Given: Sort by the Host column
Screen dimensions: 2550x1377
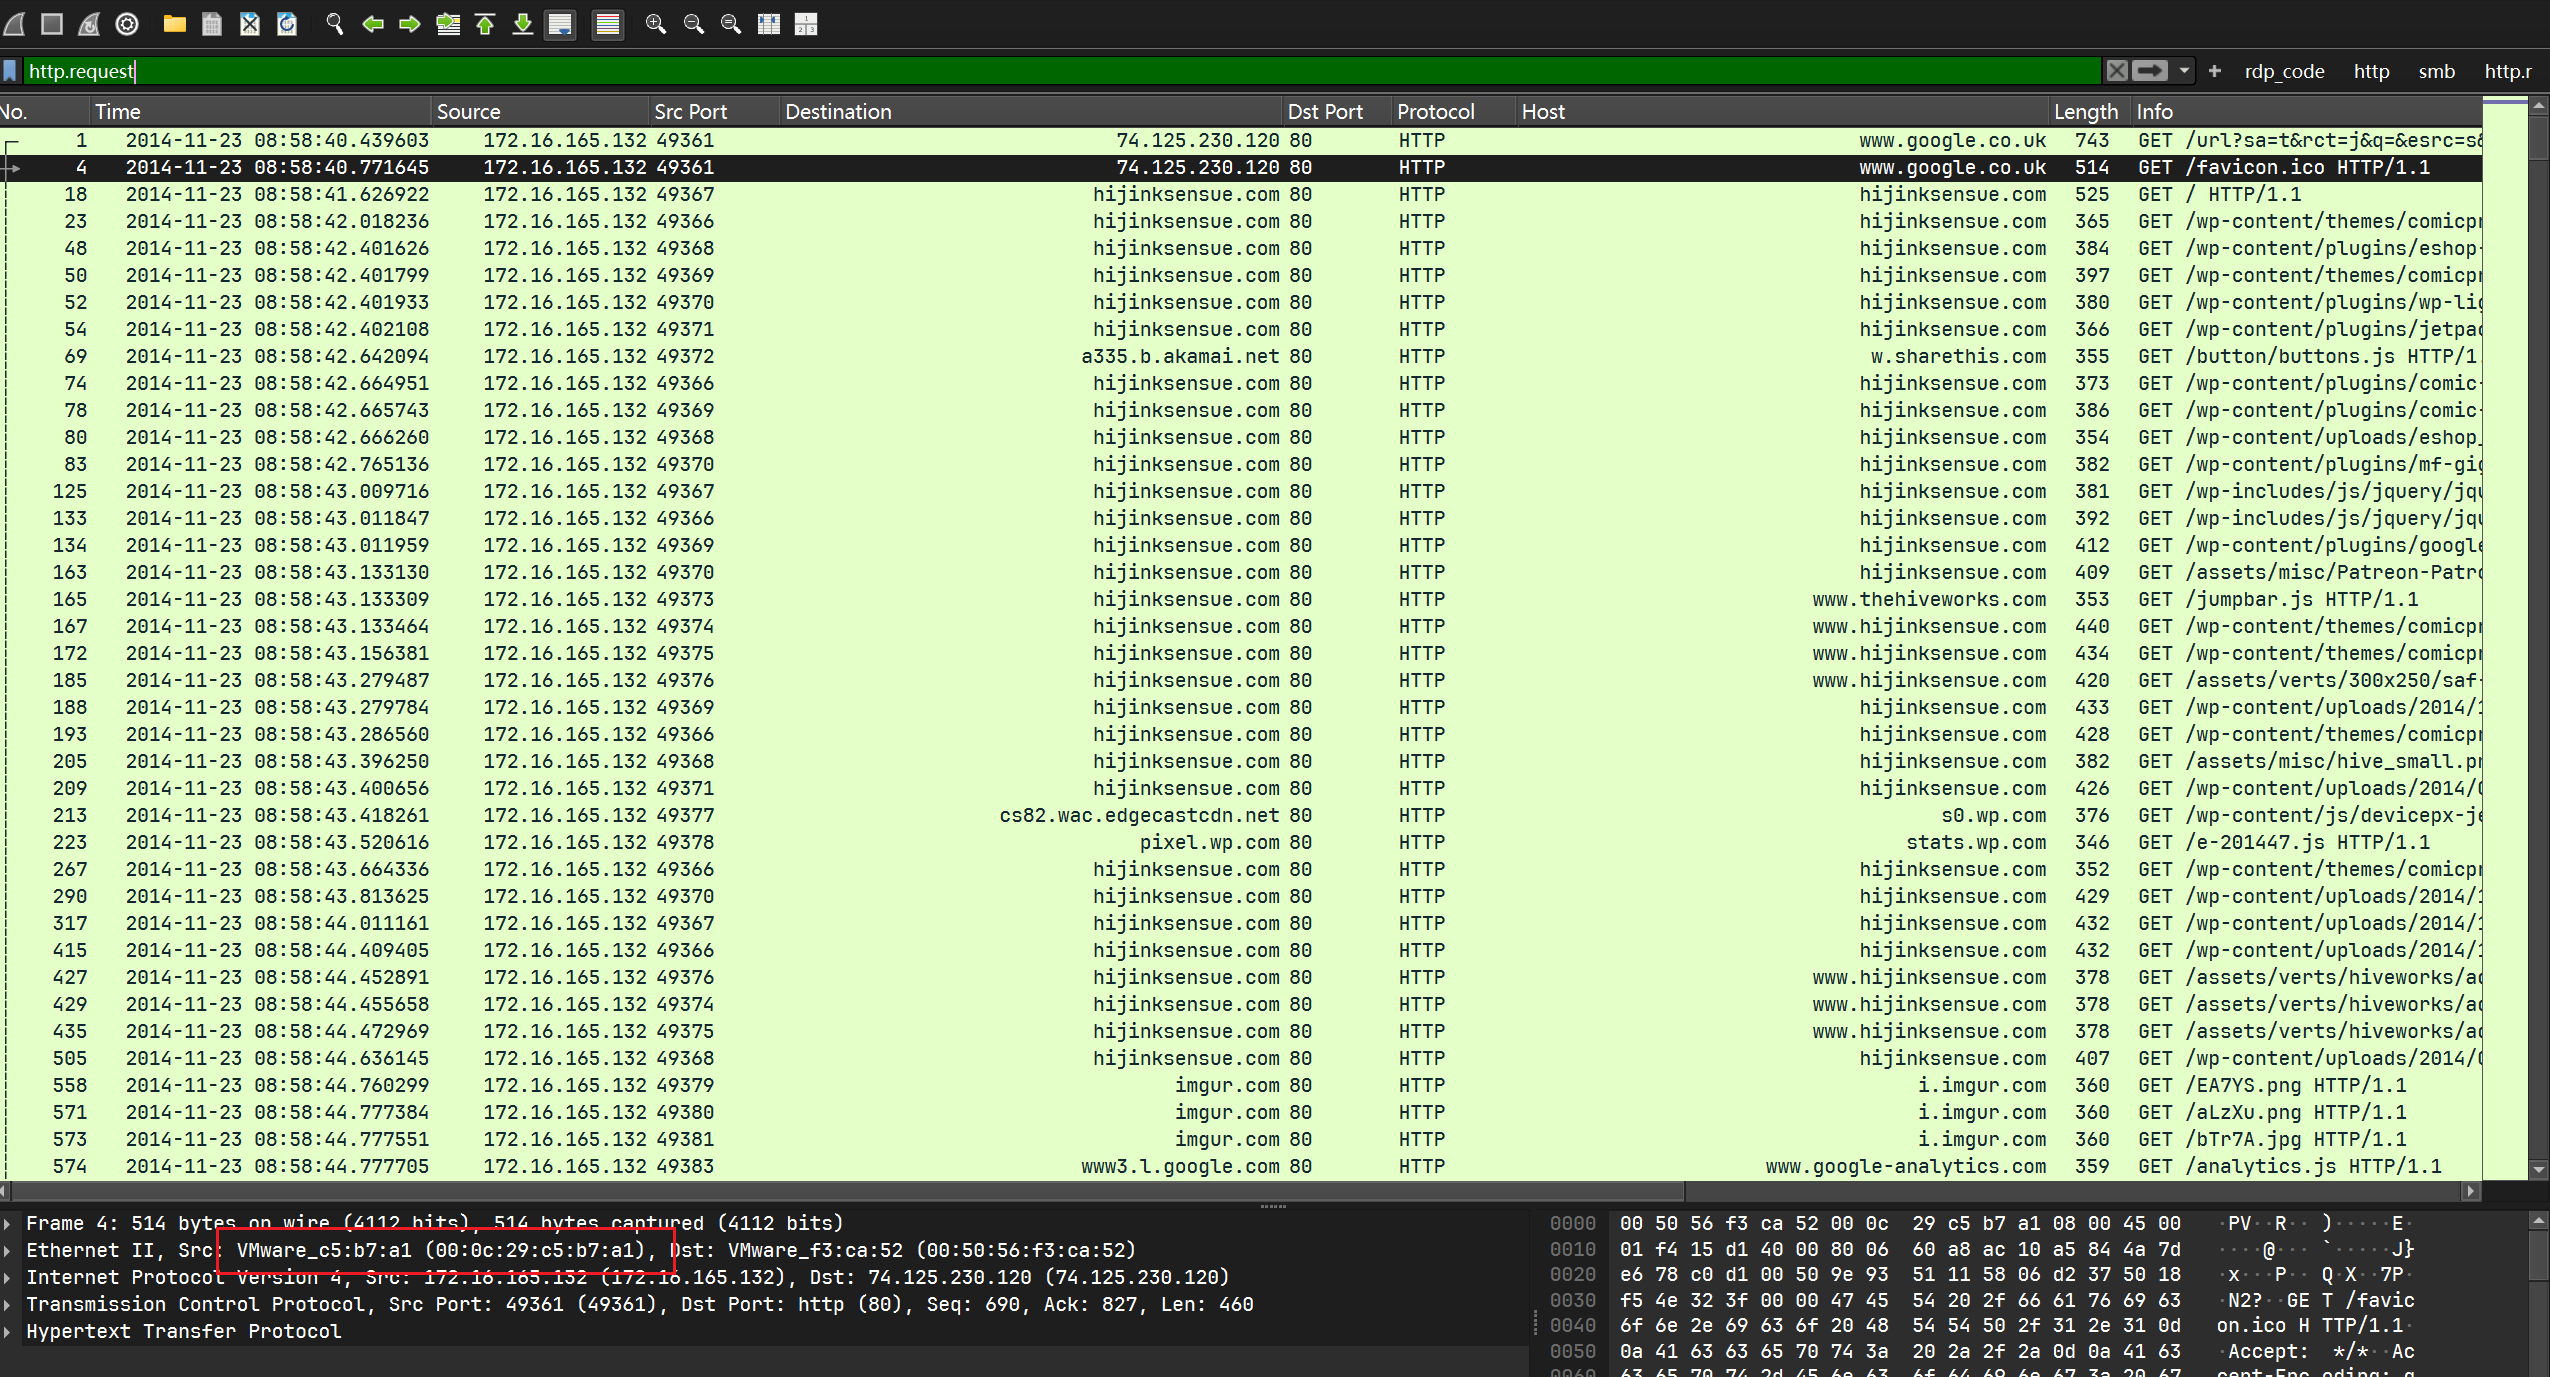Looking at the screenshot, I should point(1783,112).
